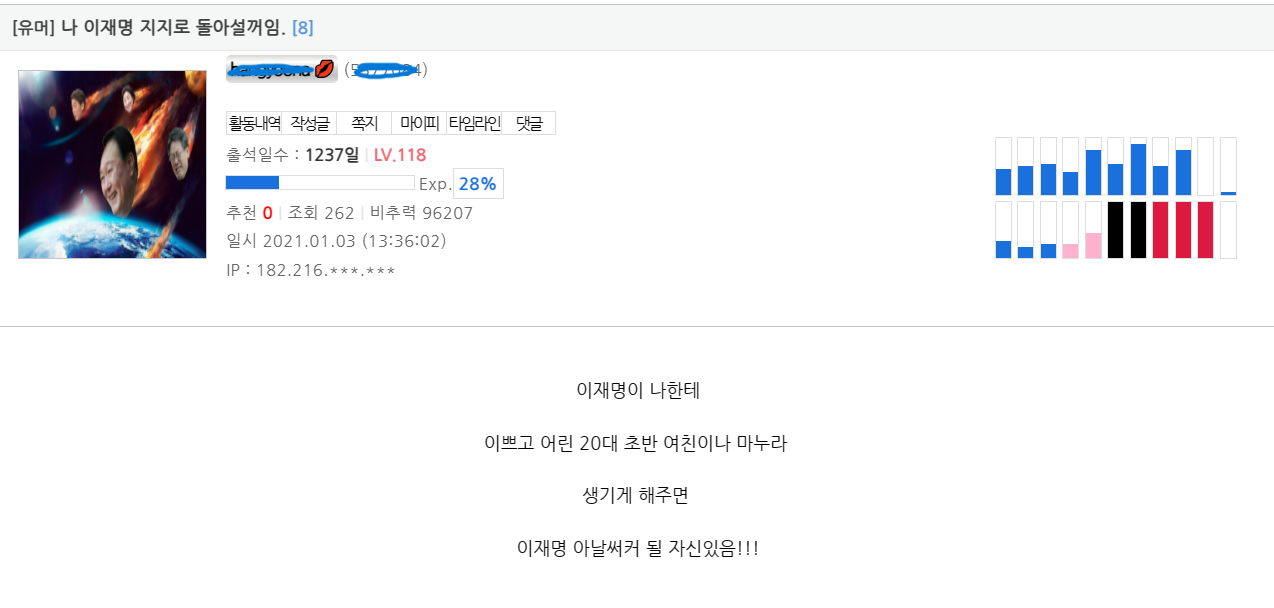Open the author's space-themed avatar image
The image size is (1274, 608).
[112, 164]
